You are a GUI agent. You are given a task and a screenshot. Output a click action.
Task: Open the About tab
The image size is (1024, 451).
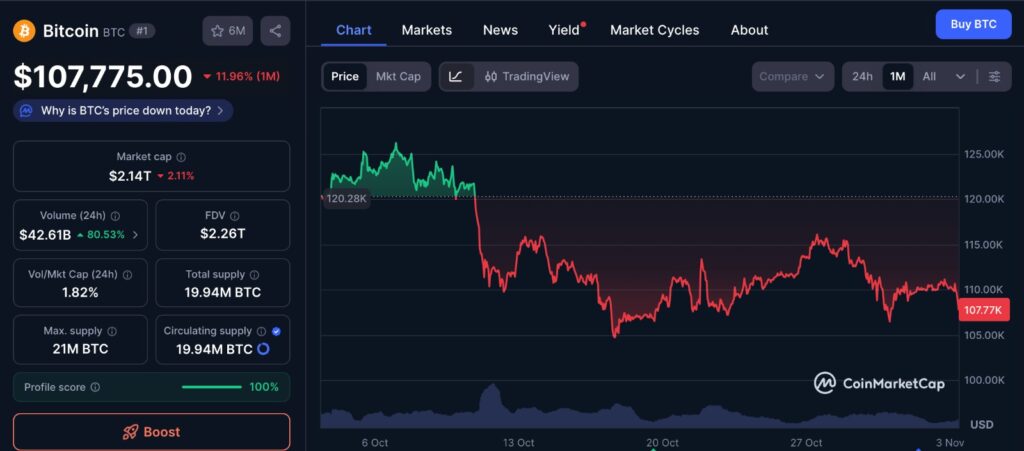coord(749,30)
